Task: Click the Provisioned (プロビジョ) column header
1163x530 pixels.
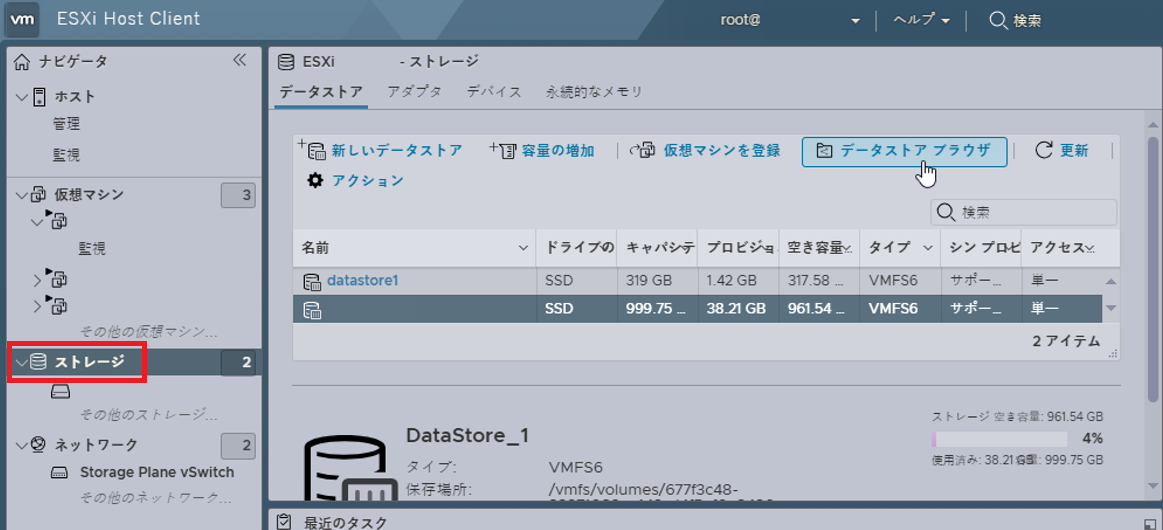Action: tap(738, 248)
